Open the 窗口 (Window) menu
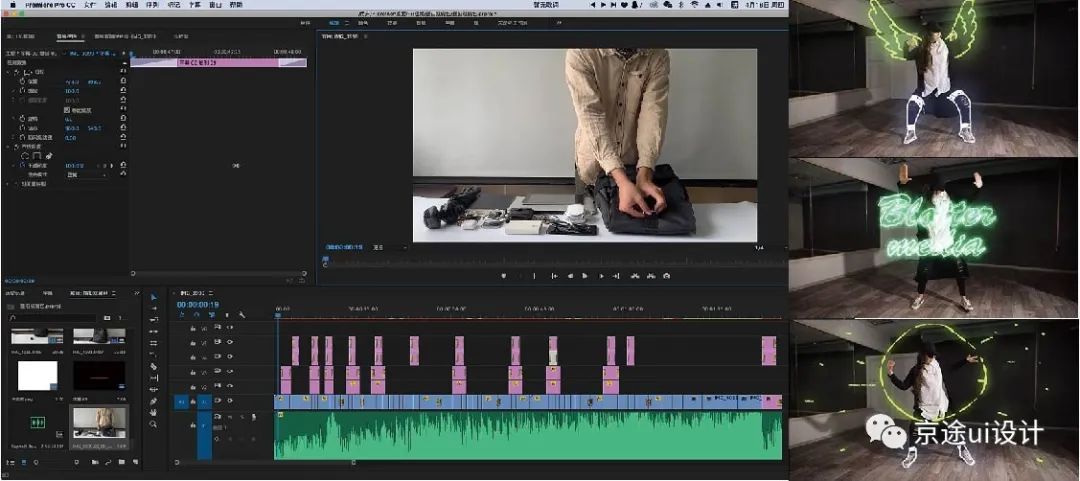This screenshot has height=481, width=1080. [x=215, y=4]
